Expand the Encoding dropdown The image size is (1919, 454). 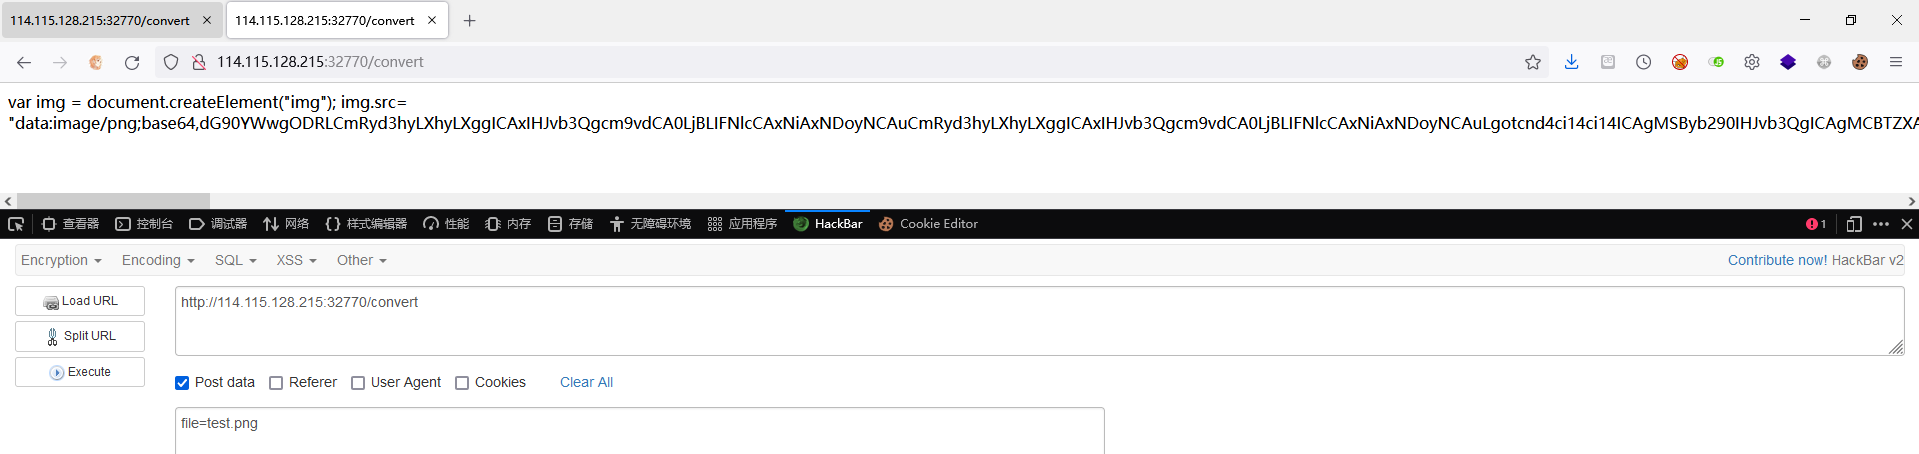(x=158, y=260)
